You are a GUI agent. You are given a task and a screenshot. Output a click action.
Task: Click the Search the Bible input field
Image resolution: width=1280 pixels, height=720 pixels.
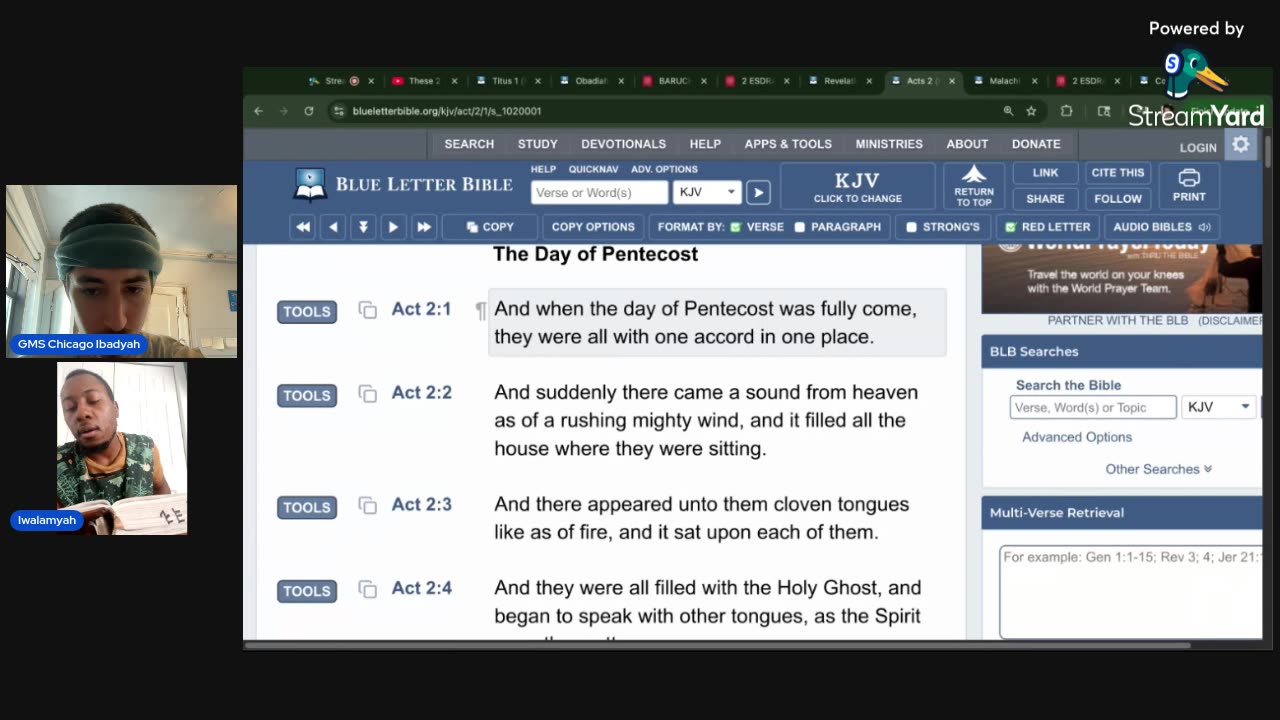point(1093,407)
